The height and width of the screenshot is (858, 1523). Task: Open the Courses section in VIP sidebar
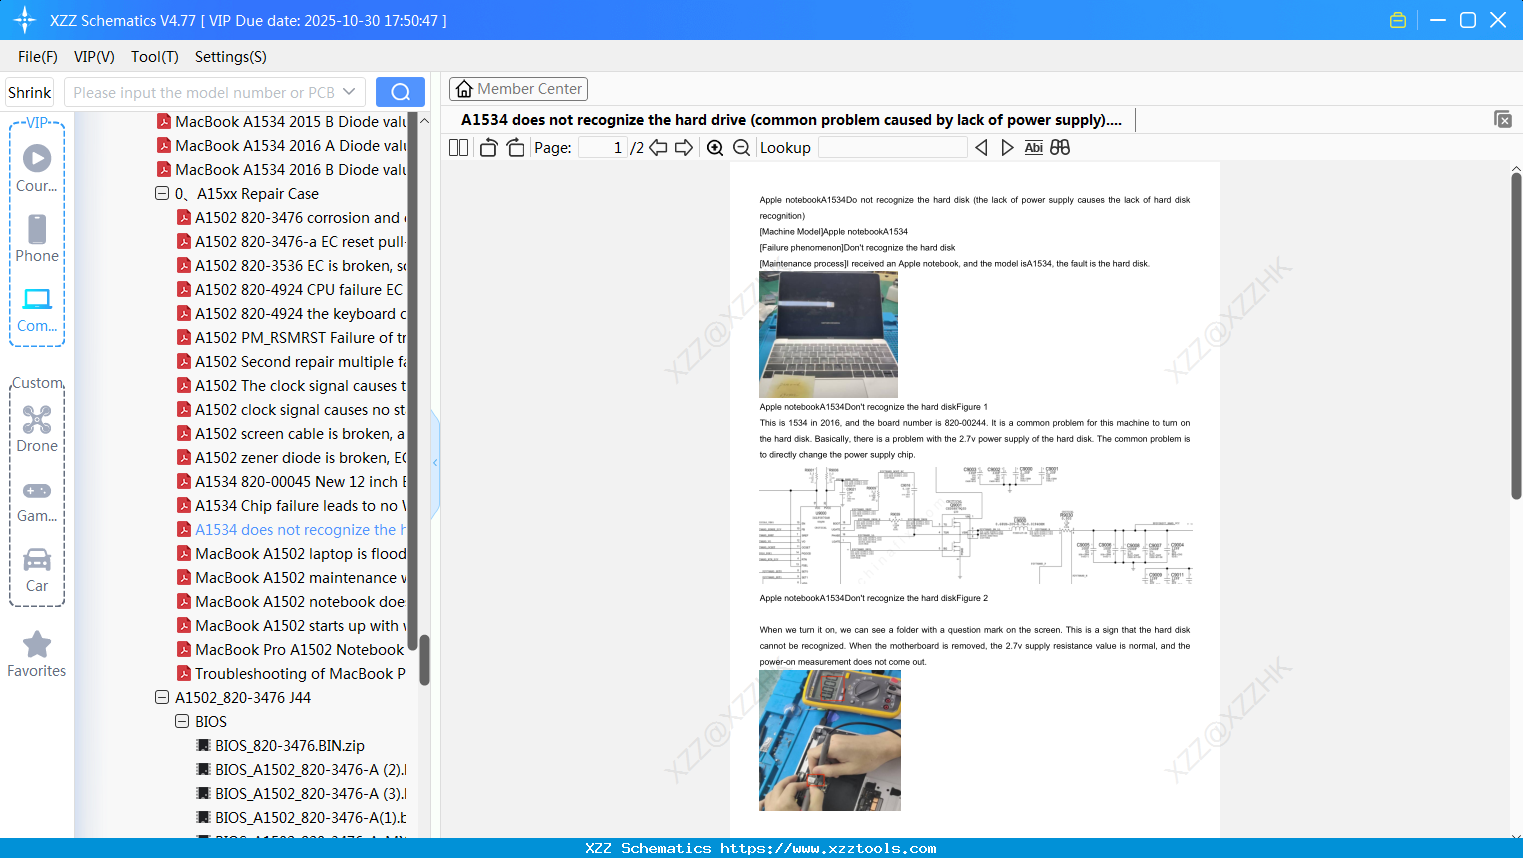[37, 168]
